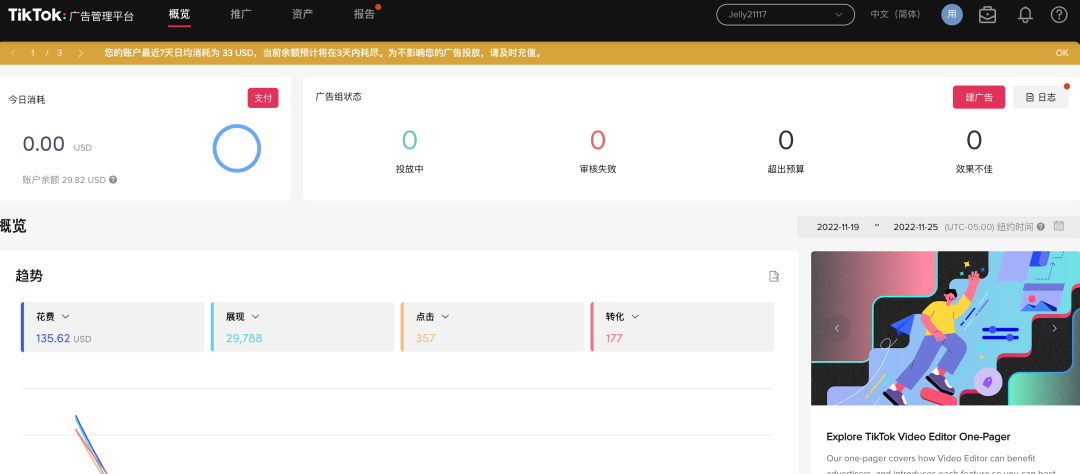Click the 29,788 impressions value
The image size is (1080, 474).
tap(244, 338)
